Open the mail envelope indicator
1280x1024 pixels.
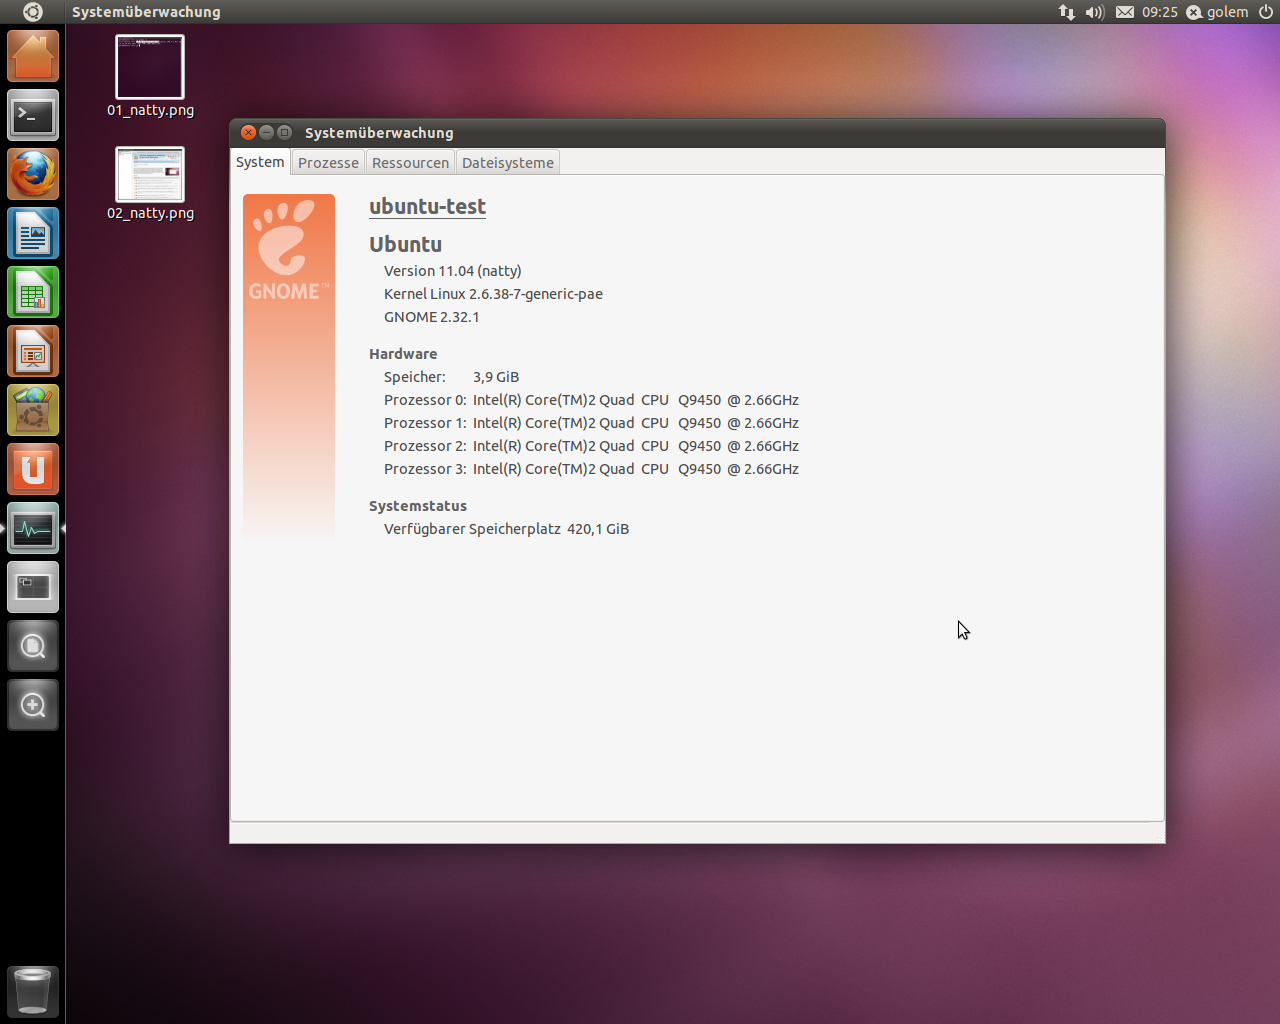[x=1124, y=12]
